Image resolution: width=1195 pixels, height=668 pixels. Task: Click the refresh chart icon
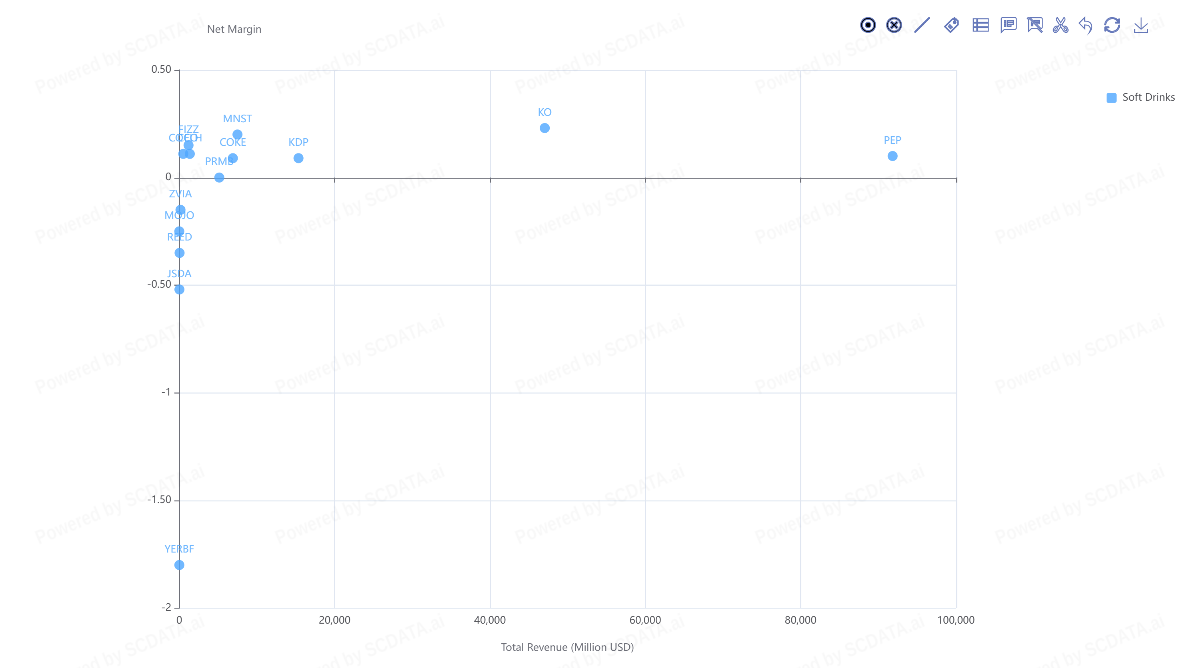tap(1112, 25)
